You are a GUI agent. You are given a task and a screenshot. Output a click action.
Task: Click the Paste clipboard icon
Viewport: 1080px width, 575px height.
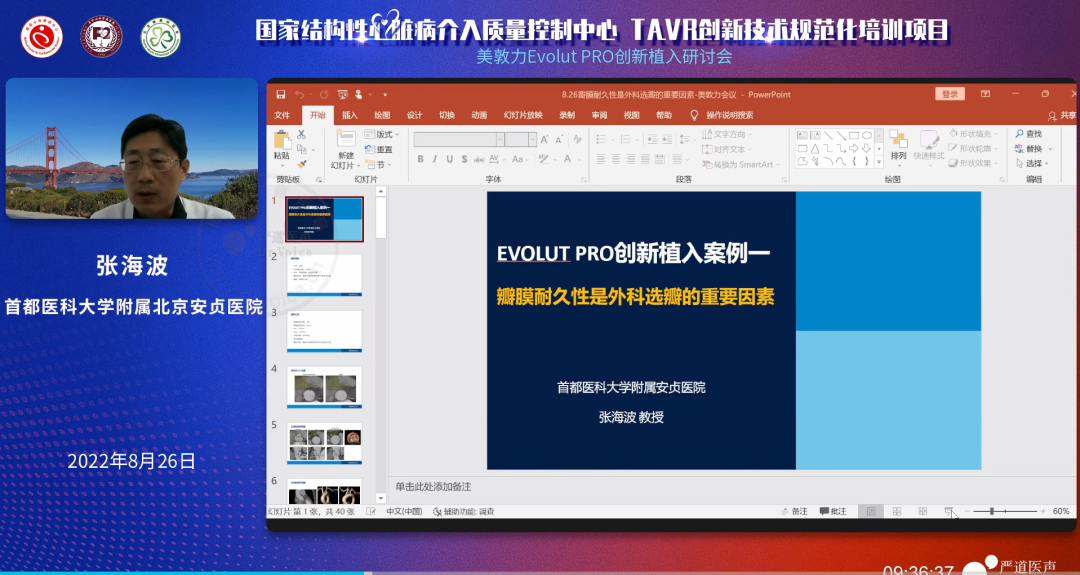tap(282, 140)
